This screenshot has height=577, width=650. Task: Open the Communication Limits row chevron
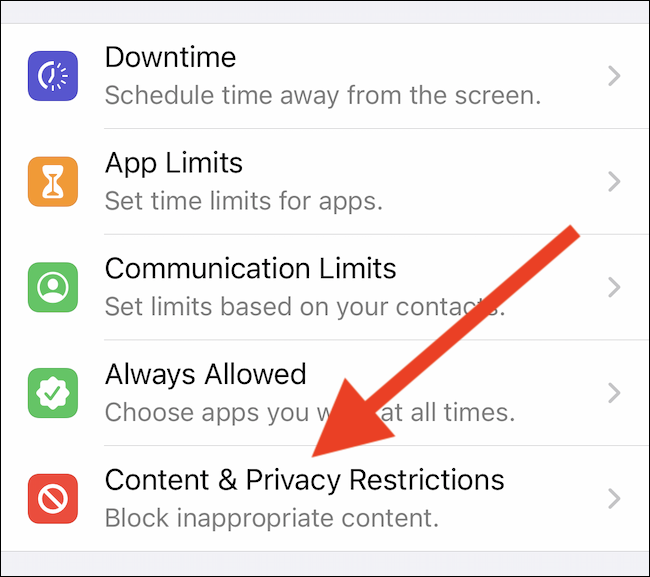614,287
